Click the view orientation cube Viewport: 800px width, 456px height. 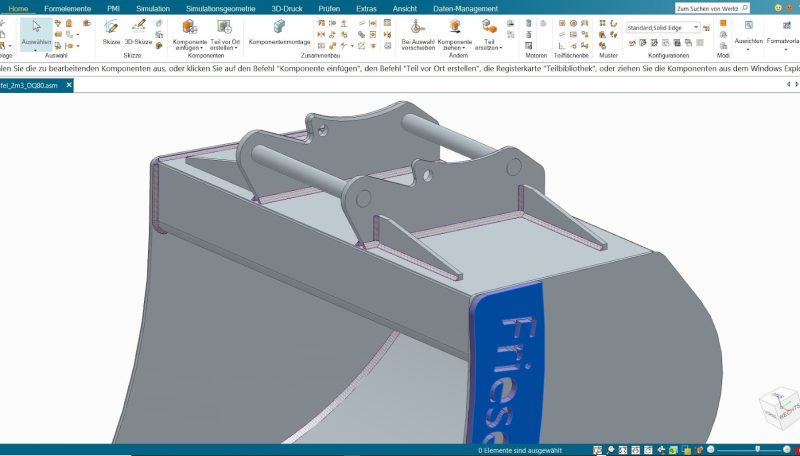coord(779,407)
